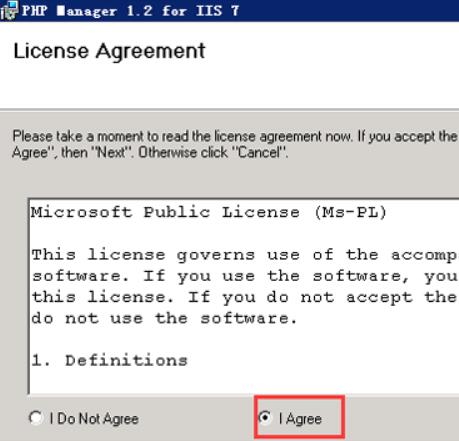Select the "I Agree" radio button

coord(265,417)
